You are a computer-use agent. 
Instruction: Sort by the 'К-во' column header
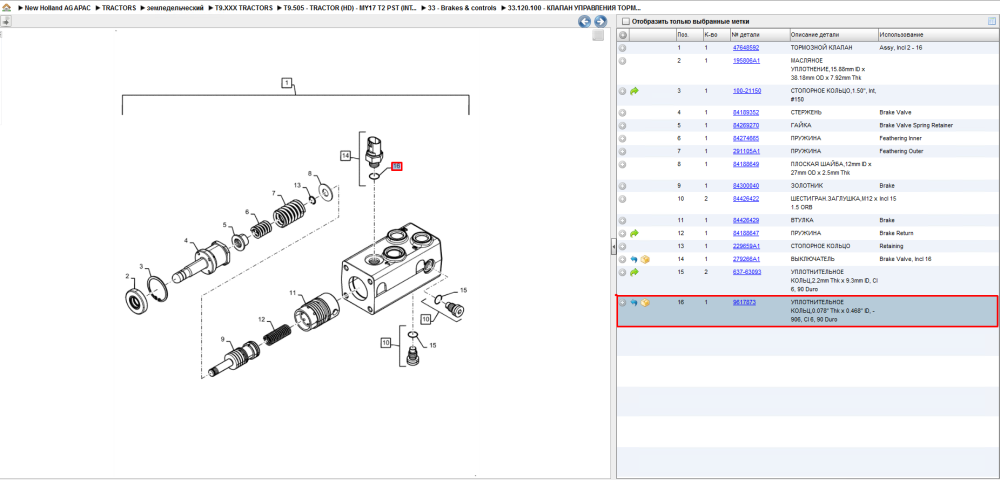point(716,34)
